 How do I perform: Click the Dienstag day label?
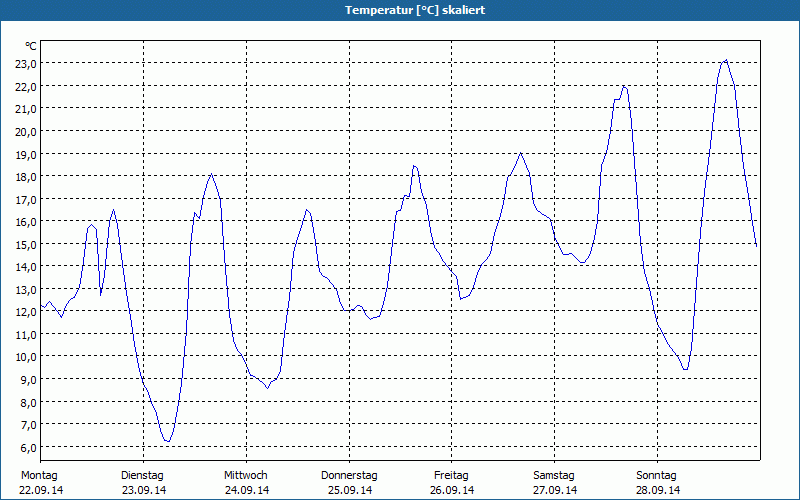(x=142, y=475)
